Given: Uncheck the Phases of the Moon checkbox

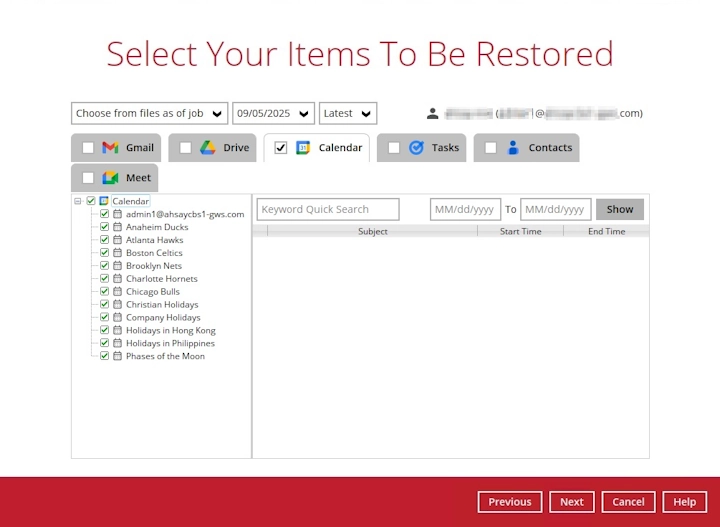Looking at the screenshot, I should [x=104, y=356].
